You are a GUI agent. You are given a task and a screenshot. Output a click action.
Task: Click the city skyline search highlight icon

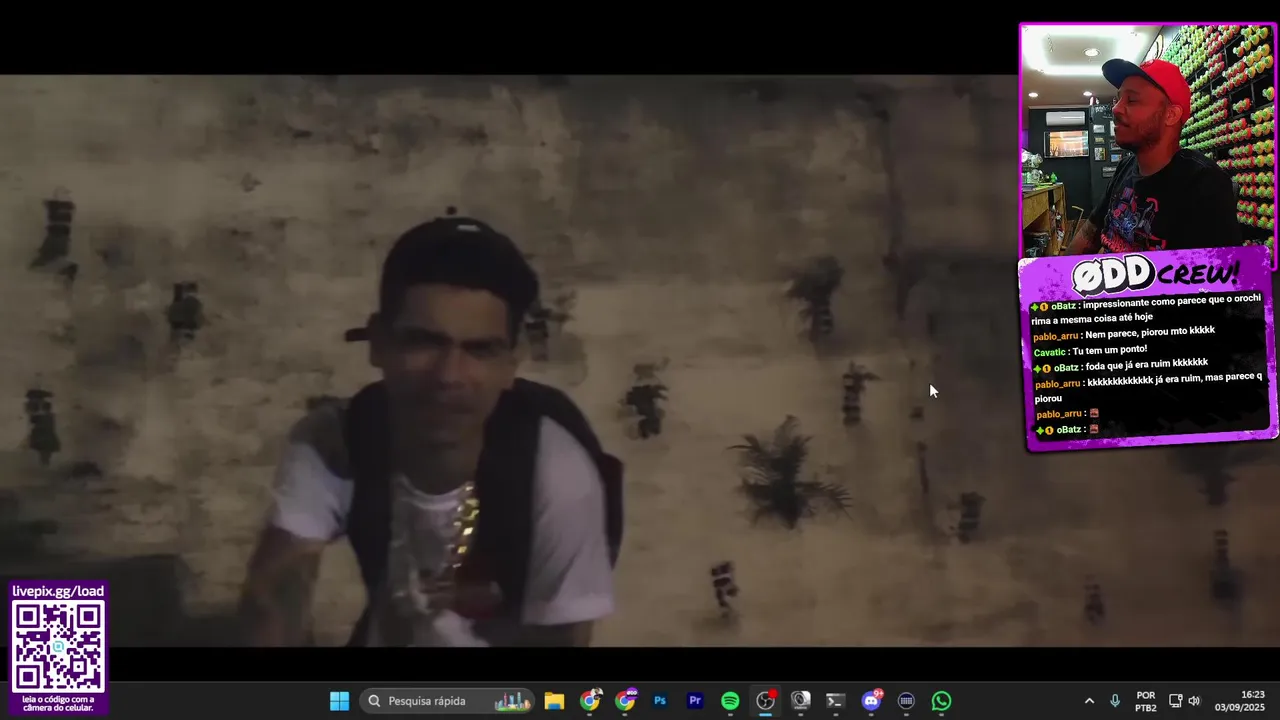tap(512, 701)
